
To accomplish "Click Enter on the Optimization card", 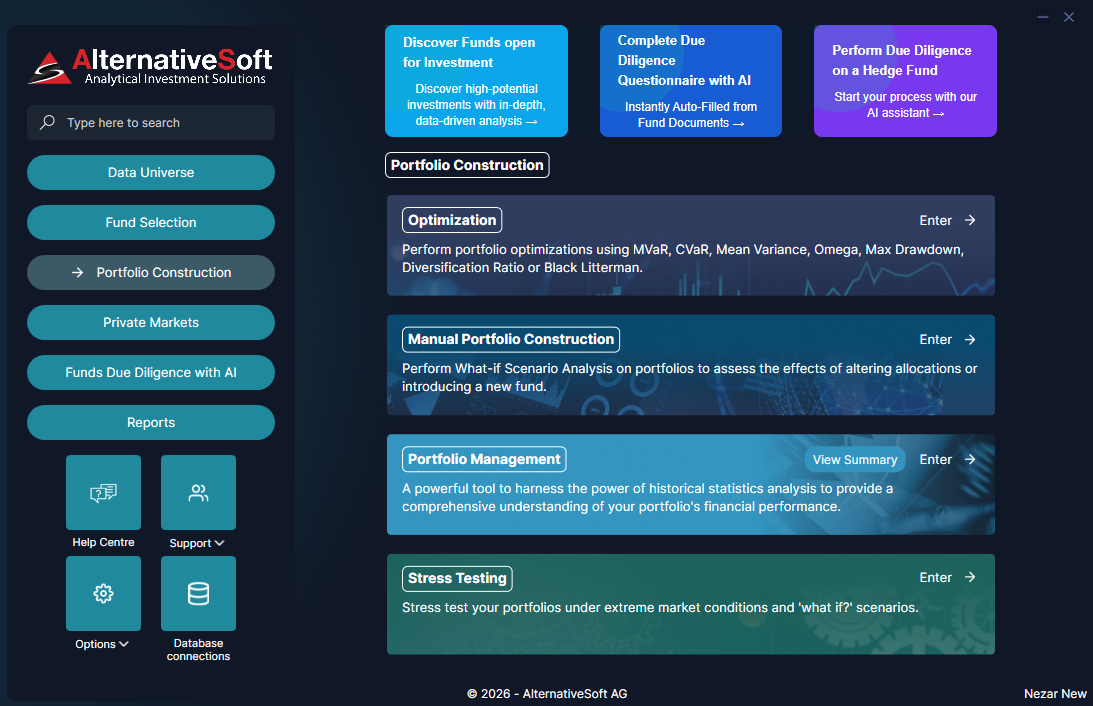I will tap(935, 220).
